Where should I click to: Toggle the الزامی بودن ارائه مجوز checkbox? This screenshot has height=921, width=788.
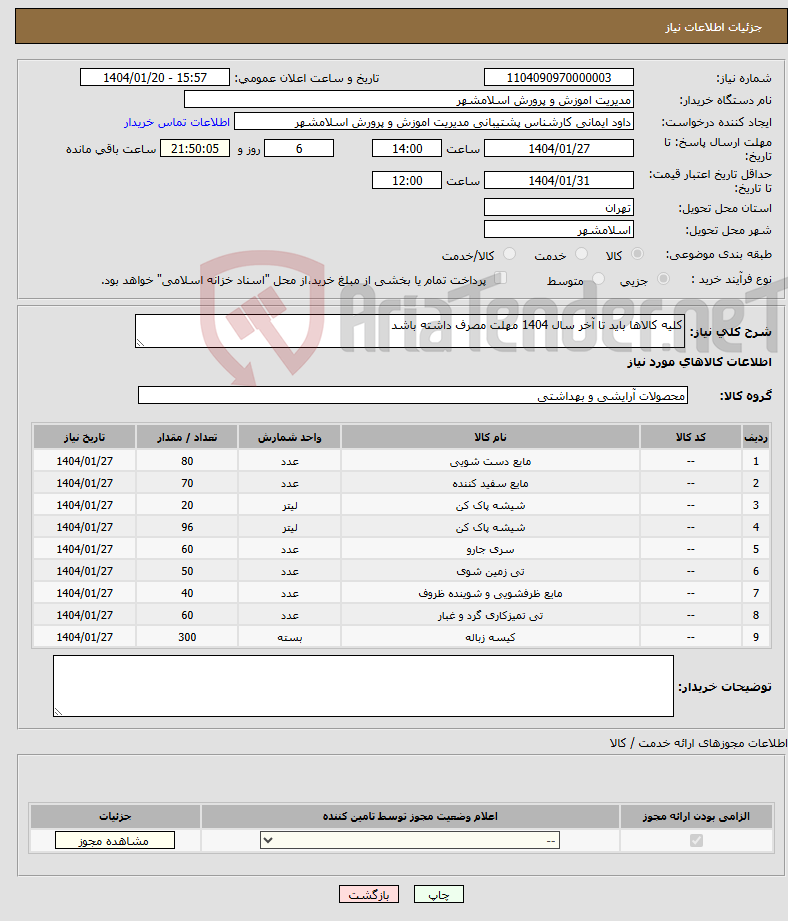point(696,841)
